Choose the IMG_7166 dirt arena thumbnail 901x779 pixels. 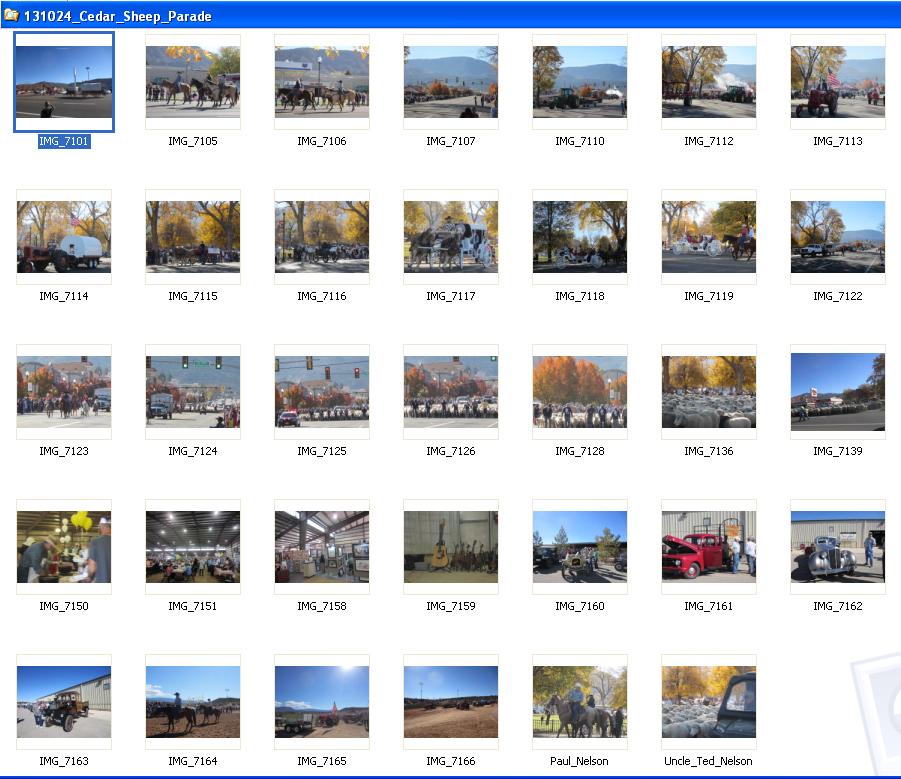[x=451, y=702]
